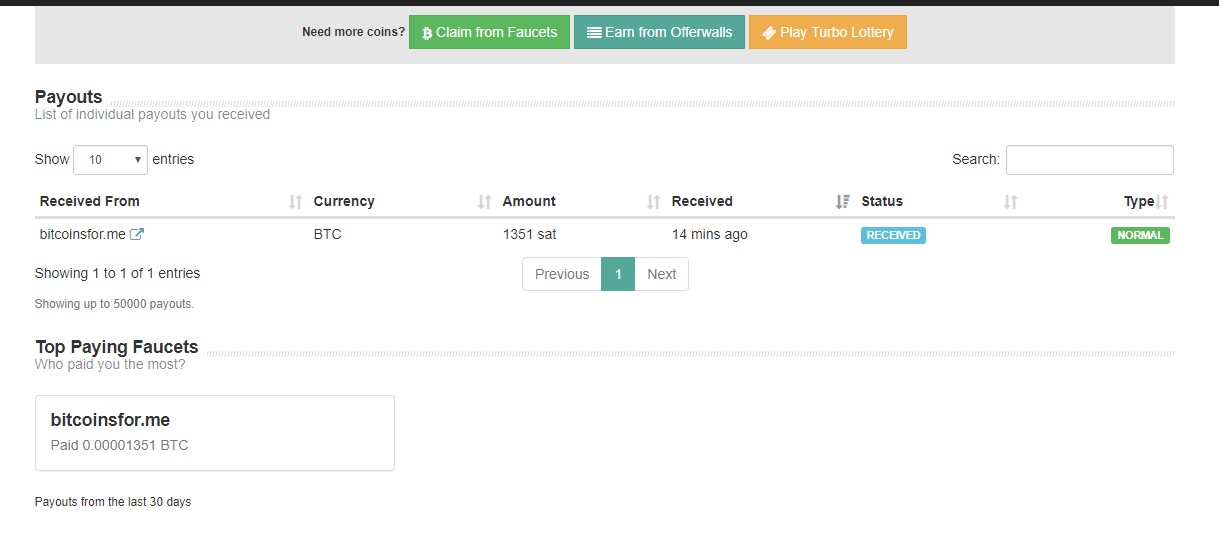Click the Claim from Faucets button
The image size is (1219, 542).
(489, 32)
